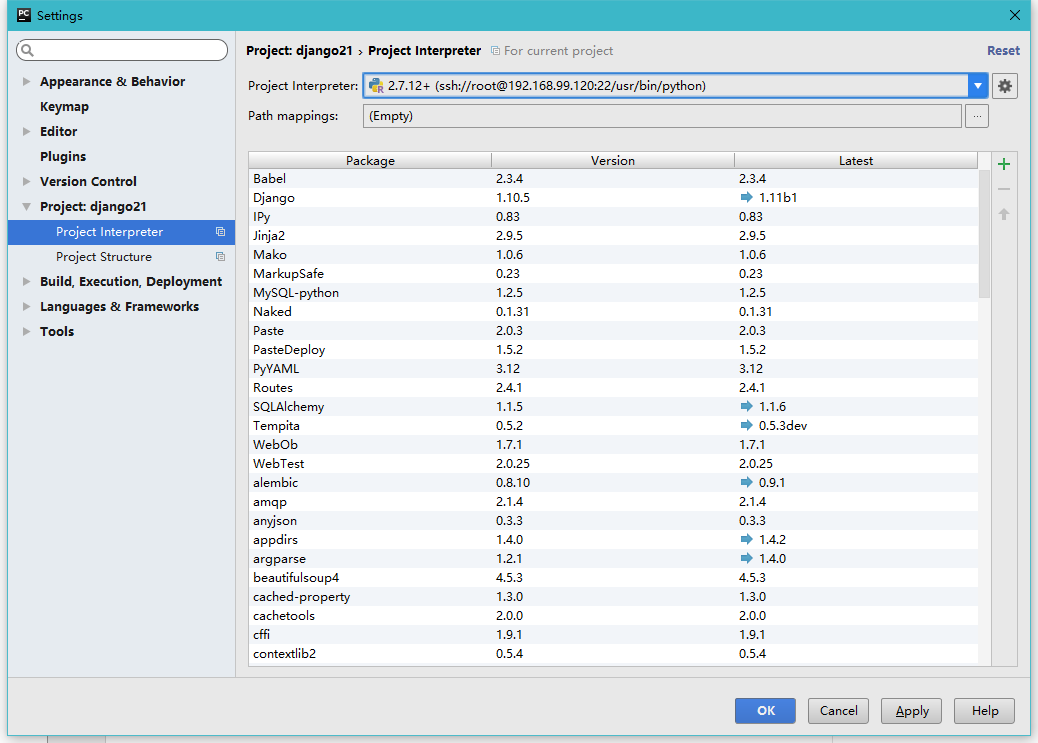The width and height of the screenshot is (1038, 743).
Task: Click the Reset link
Action: click(x=1003, y=51)
